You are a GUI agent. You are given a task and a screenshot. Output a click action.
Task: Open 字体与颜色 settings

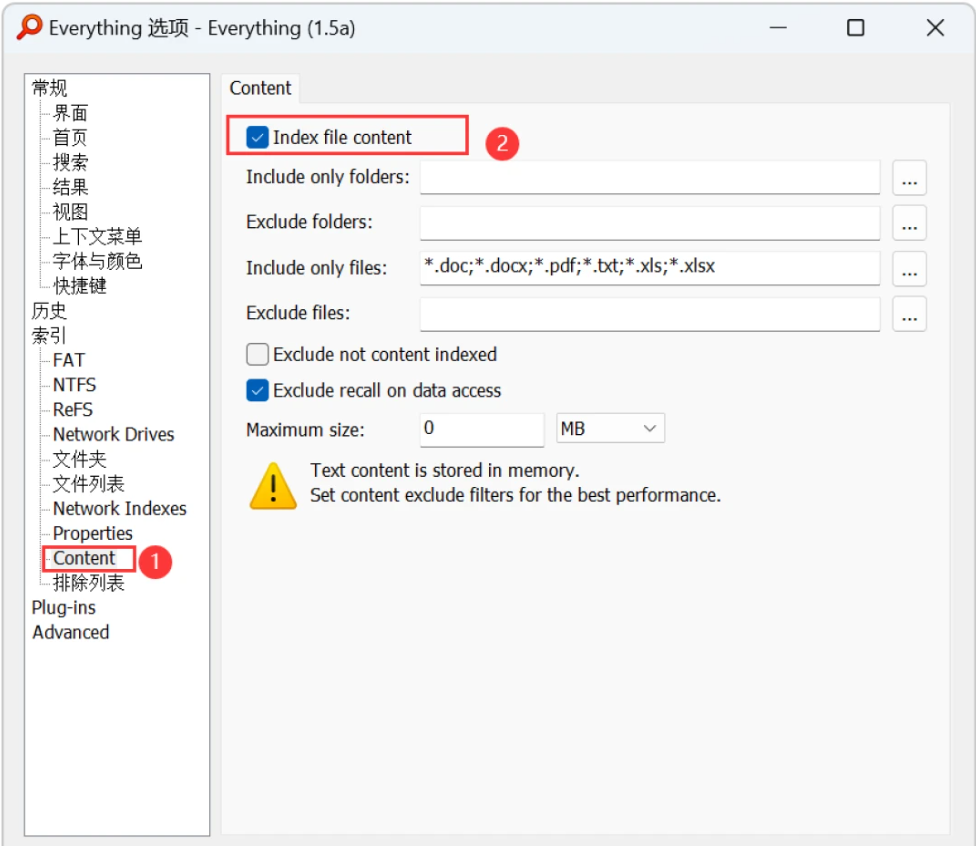97,261
